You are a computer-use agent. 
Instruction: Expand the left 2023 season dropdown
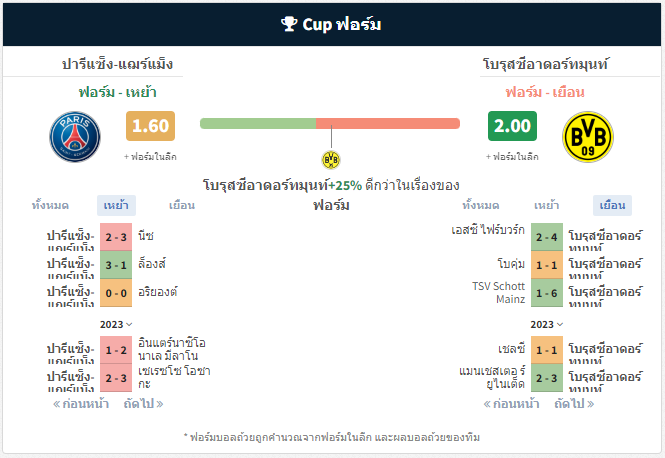point(116,324)
